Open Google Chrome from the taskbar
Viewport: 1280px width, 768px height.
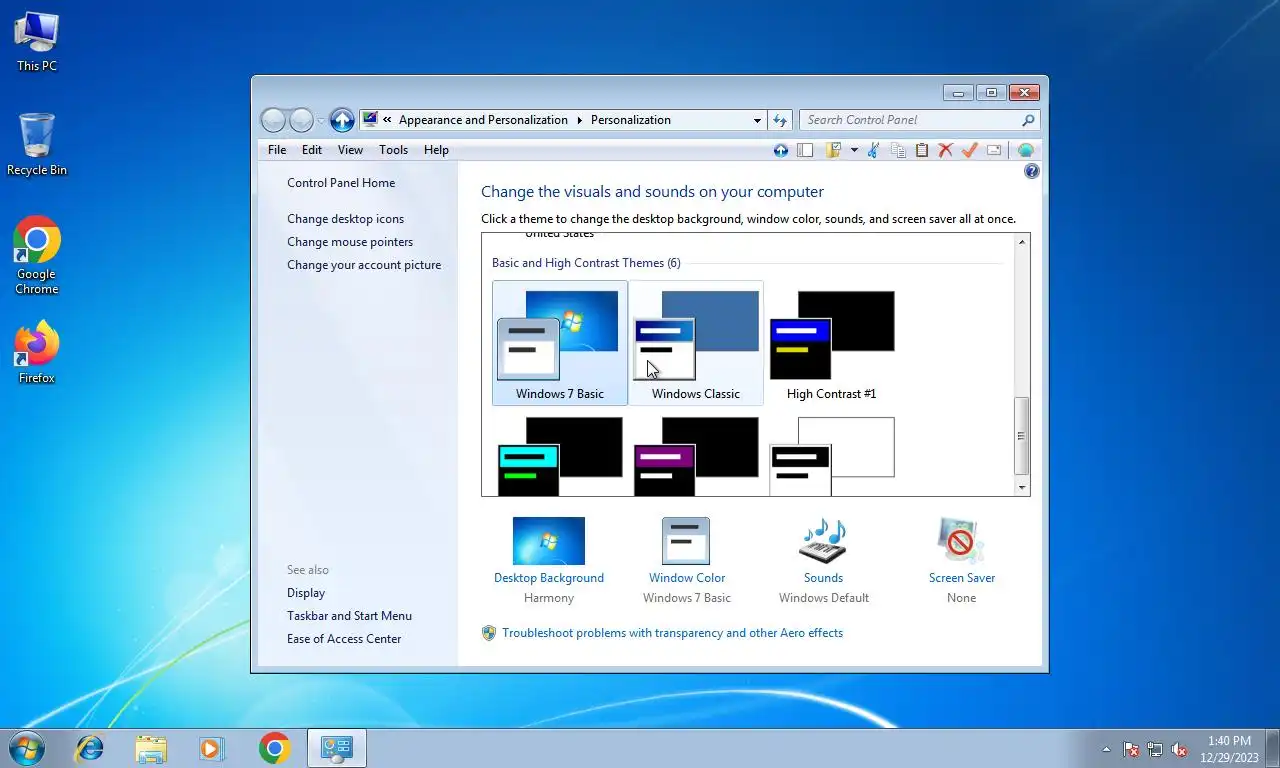point(274,748)
